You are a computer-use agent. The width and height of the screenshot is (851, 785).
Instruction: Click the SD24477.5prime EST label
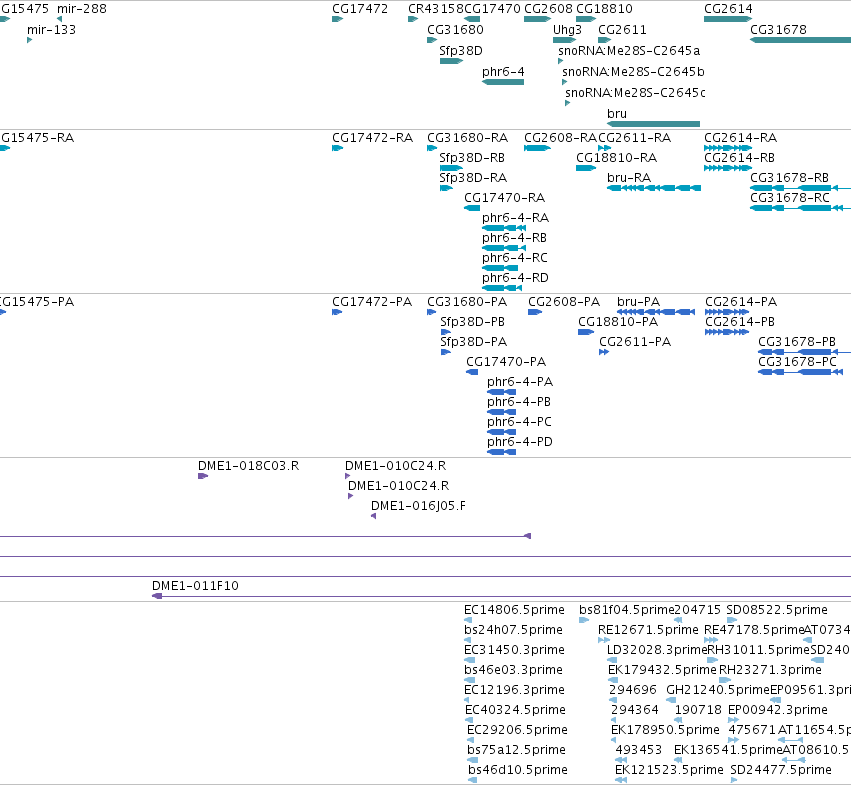pyautogui.click(x=780, y=770)
